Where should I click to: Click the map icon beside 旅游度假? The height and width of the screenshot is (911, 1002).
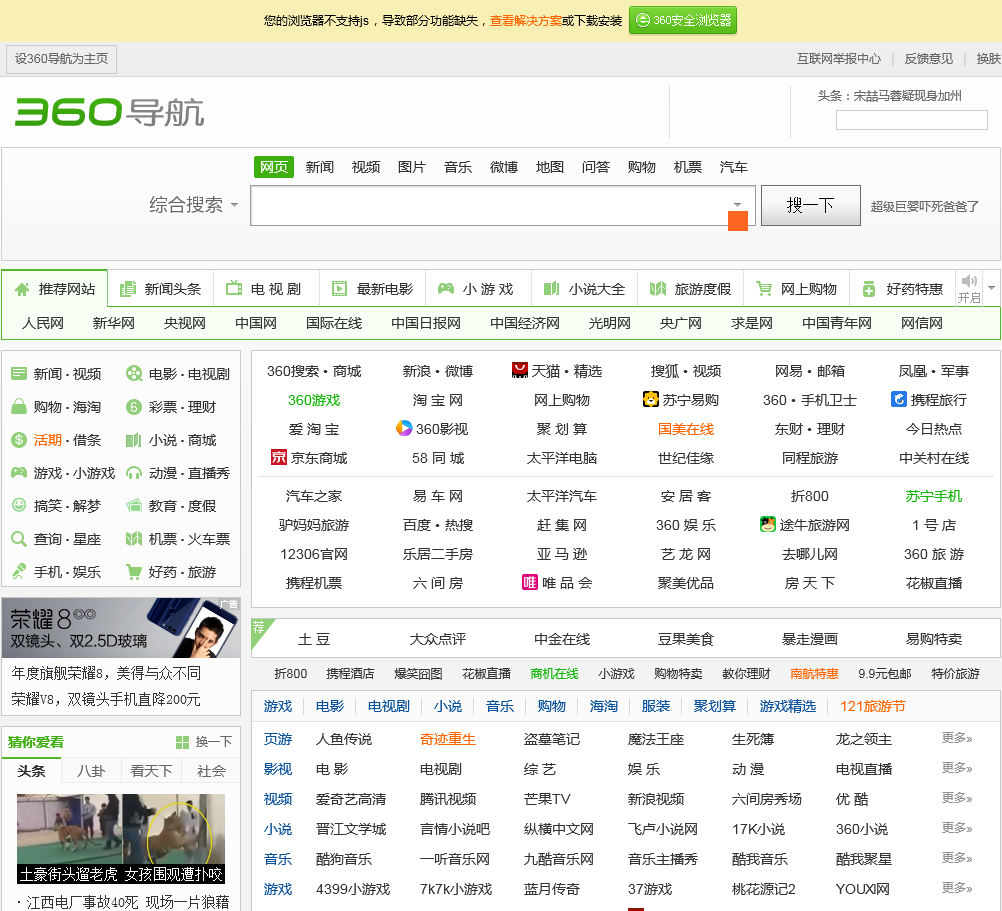pos(658,289)
